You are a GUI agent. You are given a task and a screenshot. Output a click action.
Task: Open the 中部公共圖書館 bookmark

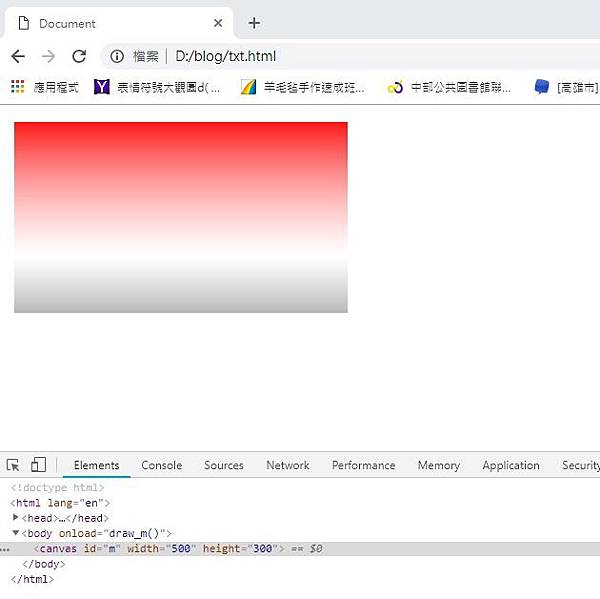449,88
